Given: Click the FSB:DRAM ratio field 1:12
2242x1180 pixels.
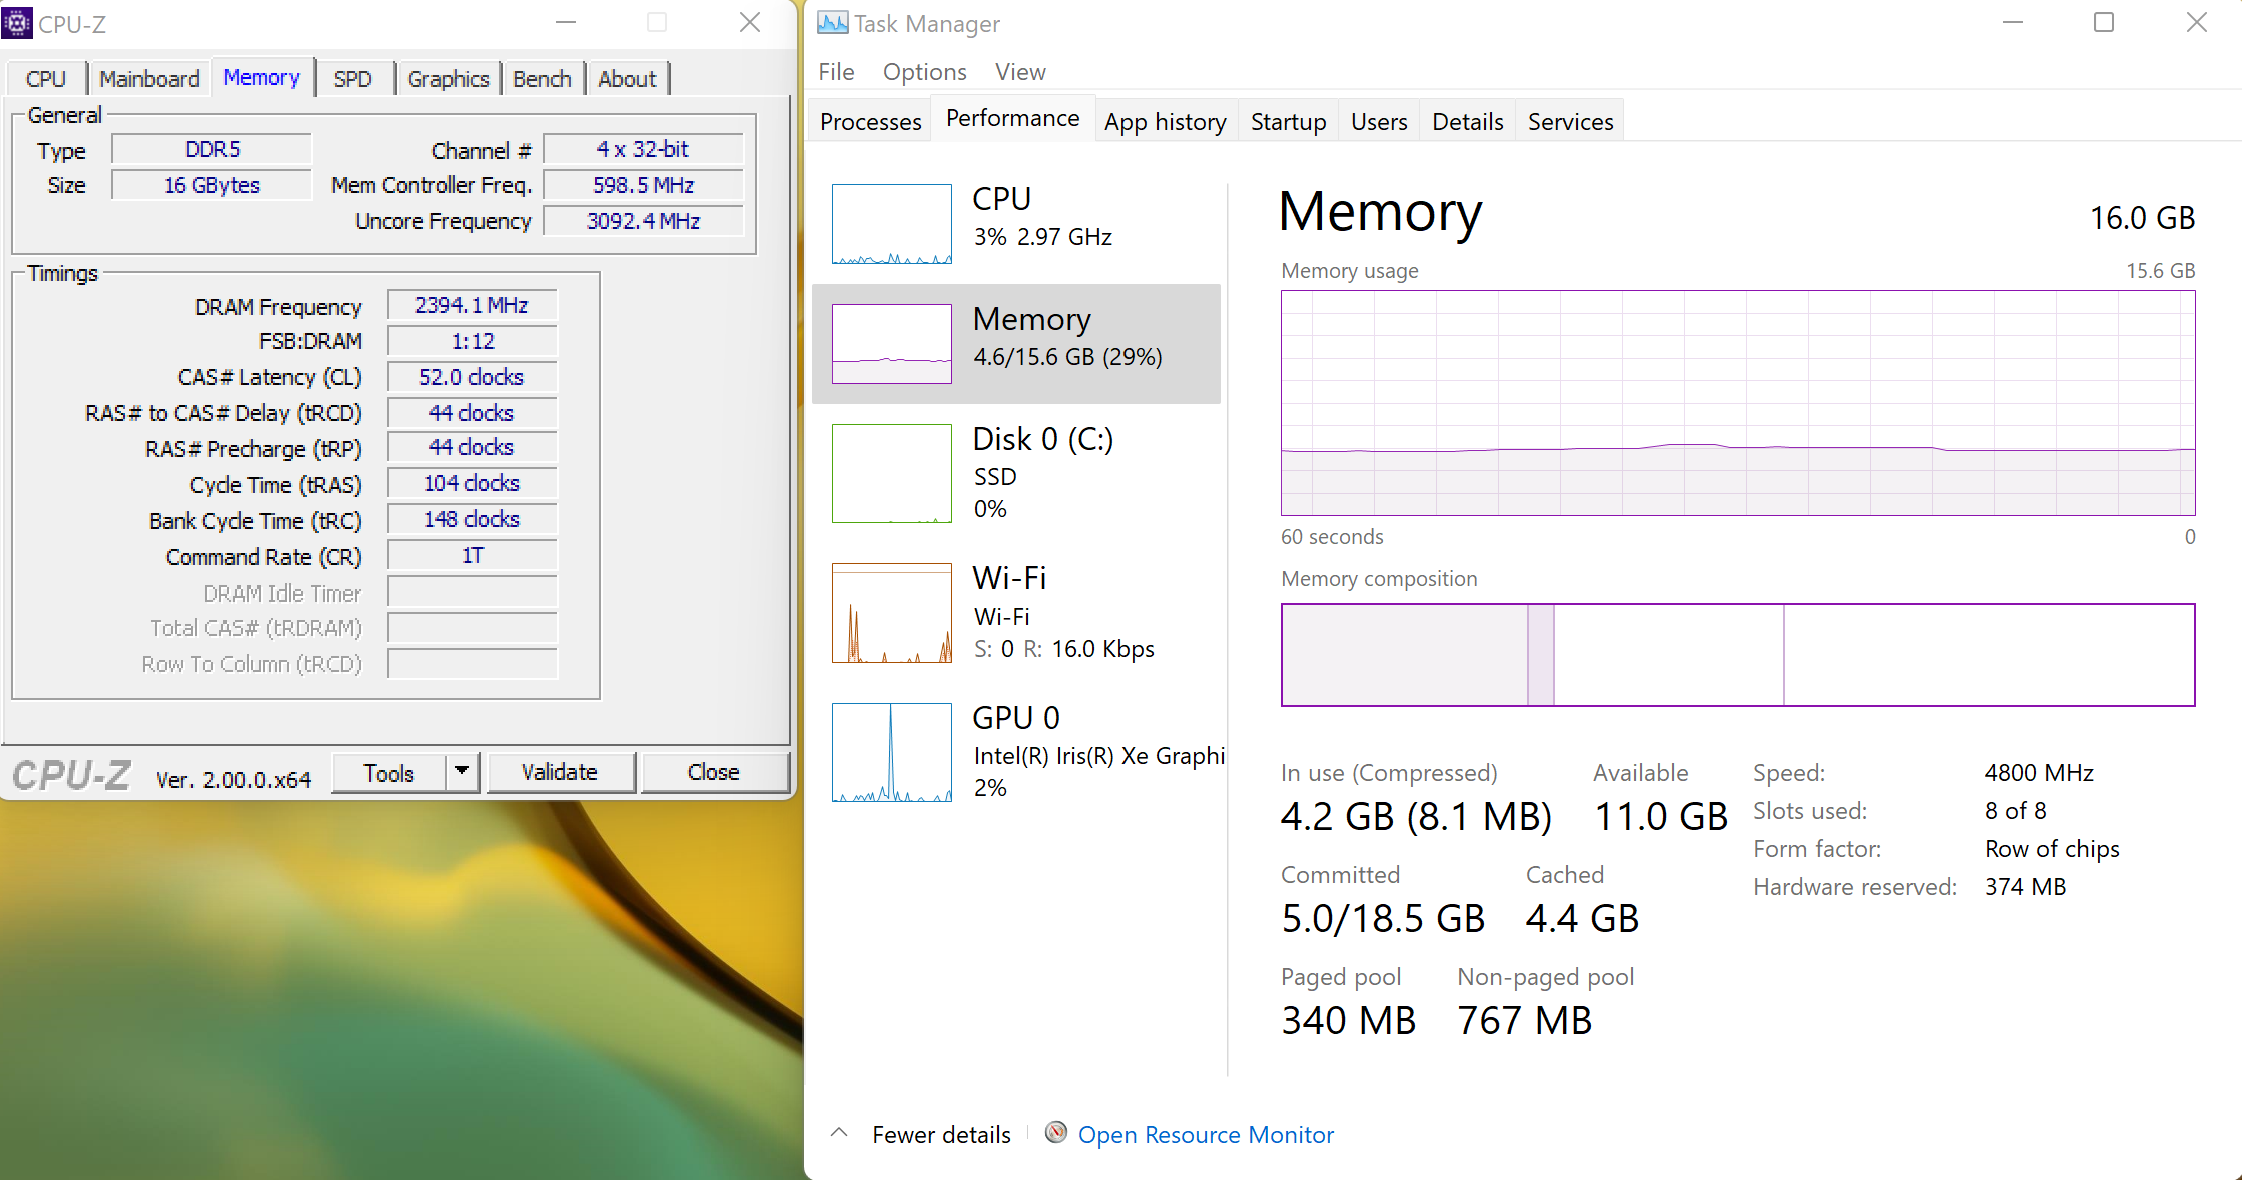Looking at the screenshot, I should click(472, 341).
